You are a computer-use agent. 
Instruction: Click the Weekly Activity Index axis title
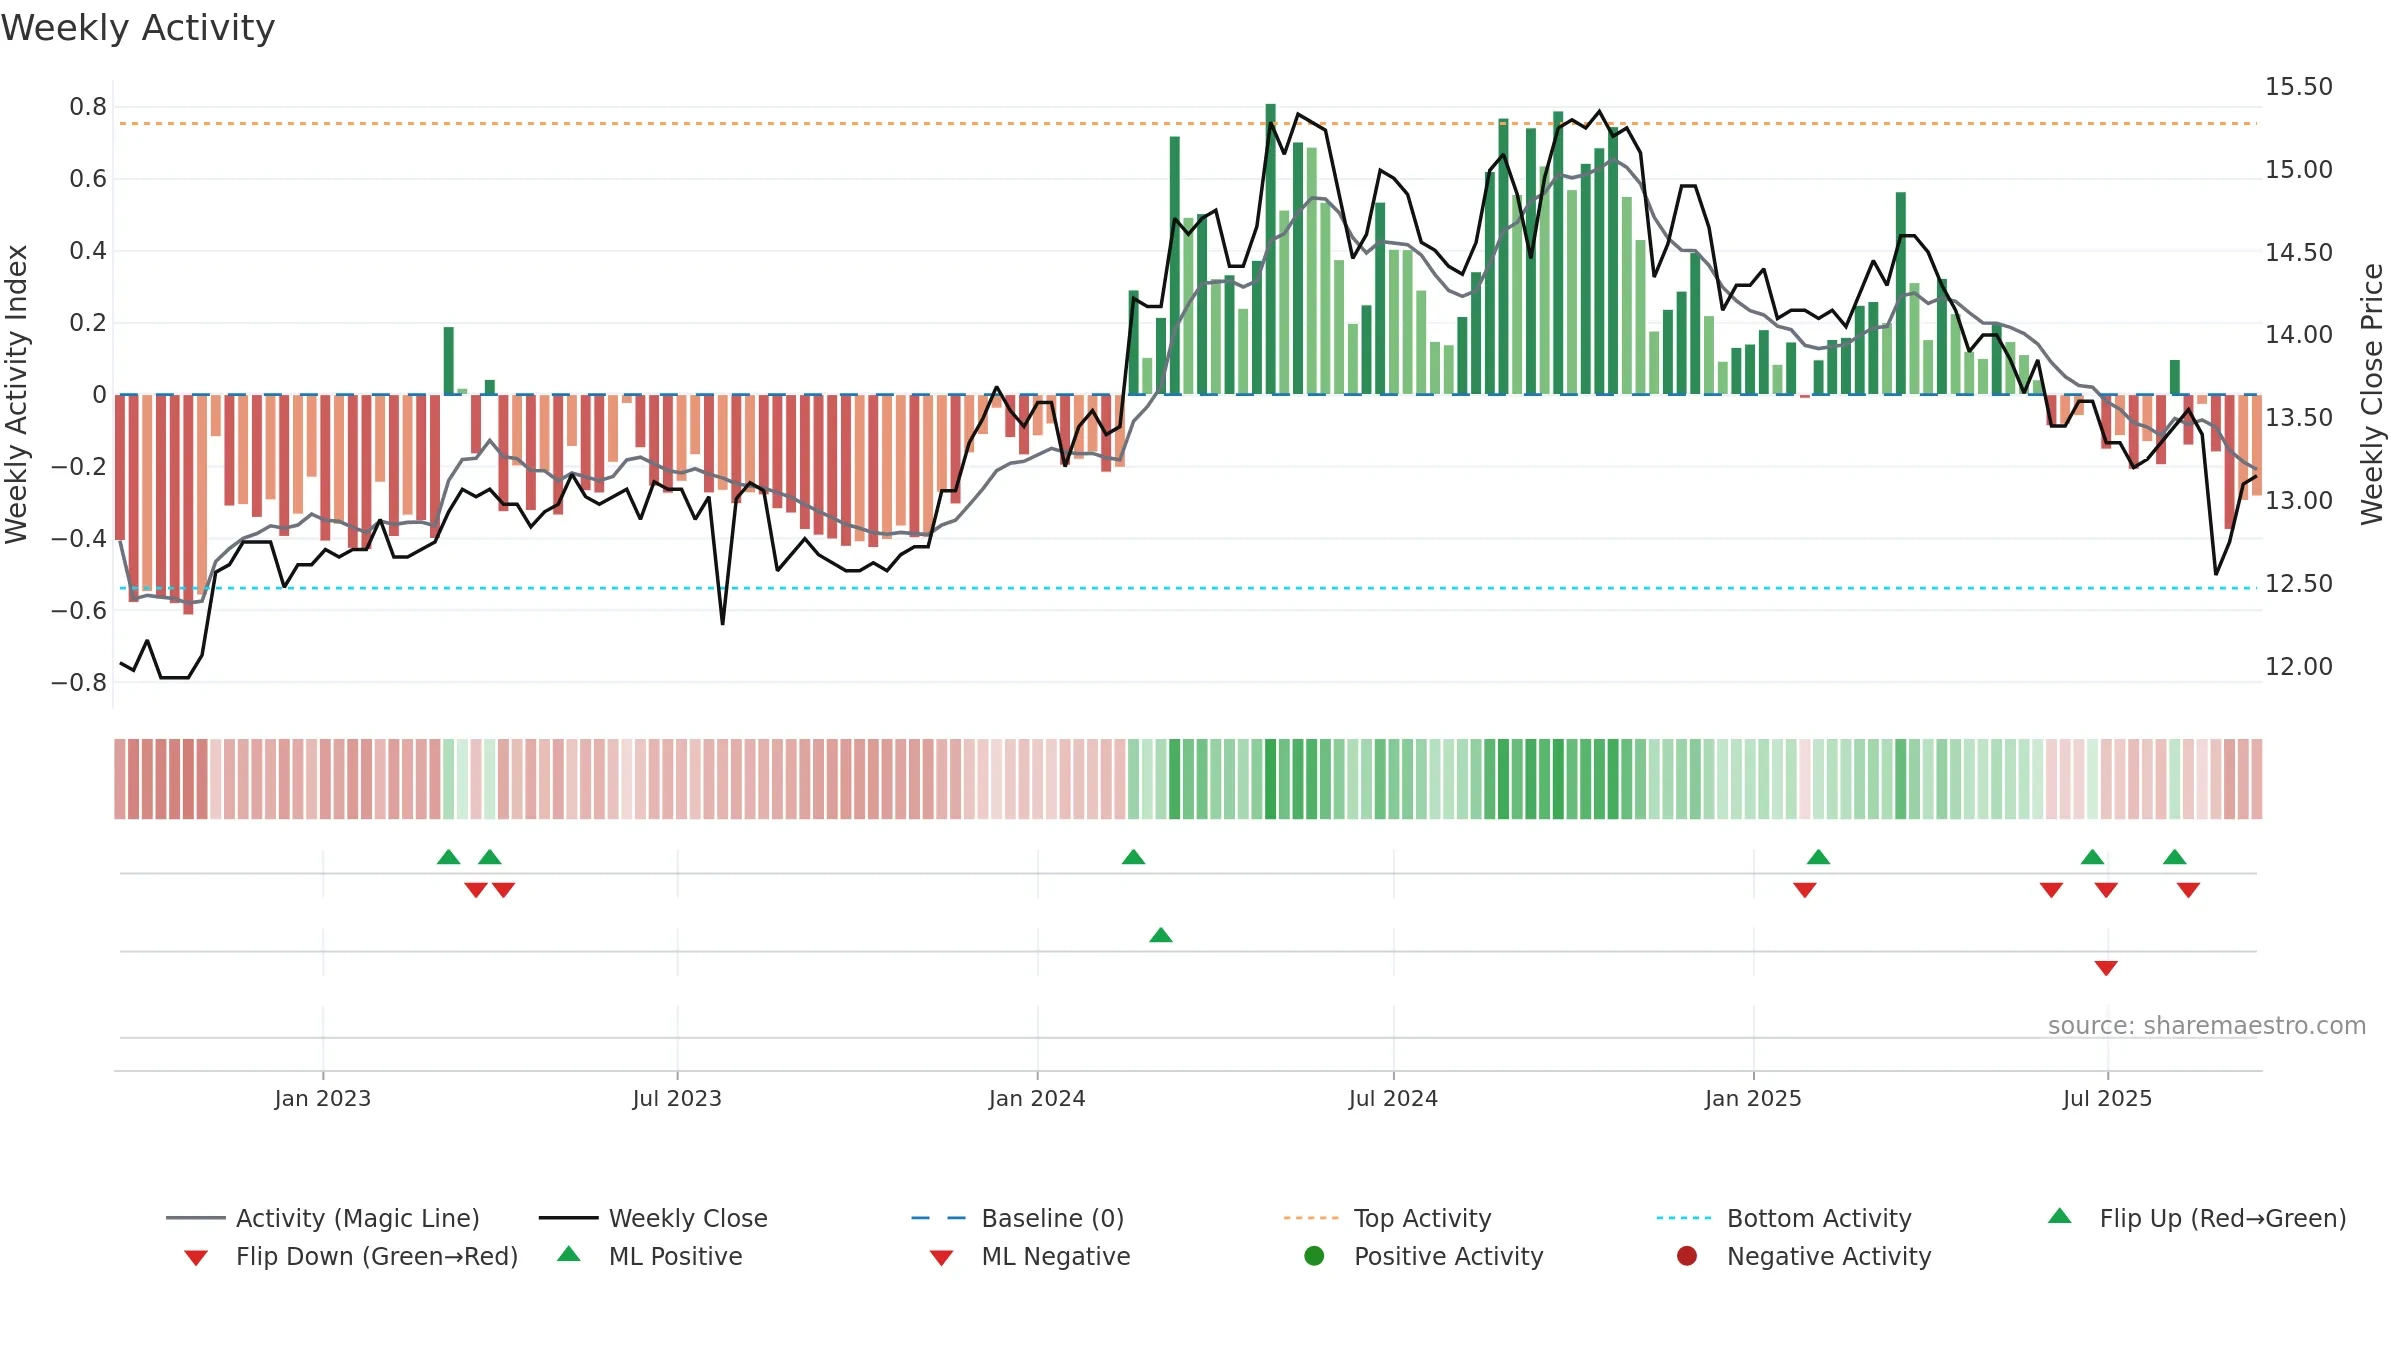click(16, 394)
